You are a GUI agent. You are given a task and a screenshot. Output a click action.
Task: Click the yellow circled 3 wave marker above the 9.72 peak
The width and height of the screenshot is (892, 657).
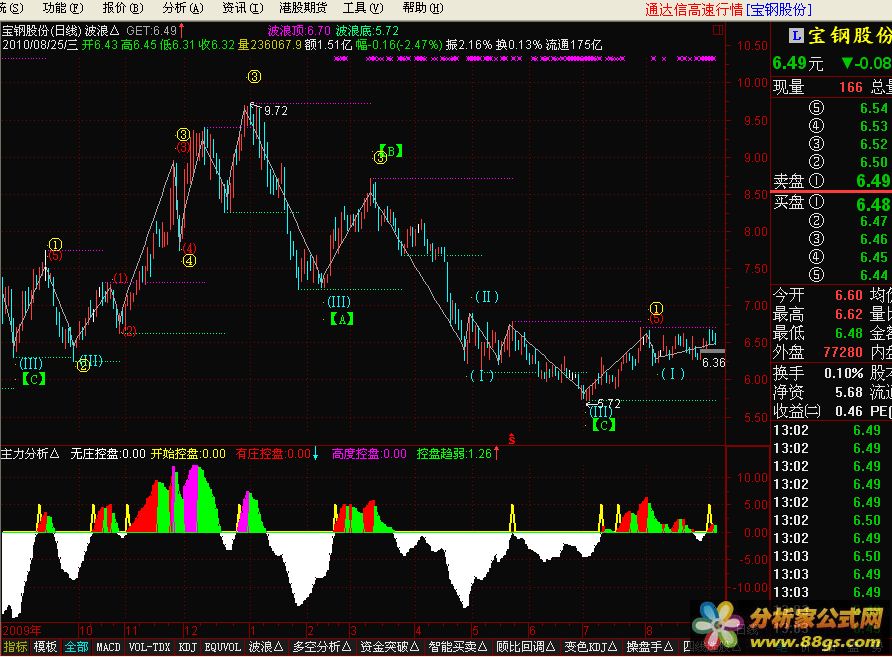pos(254,77)
